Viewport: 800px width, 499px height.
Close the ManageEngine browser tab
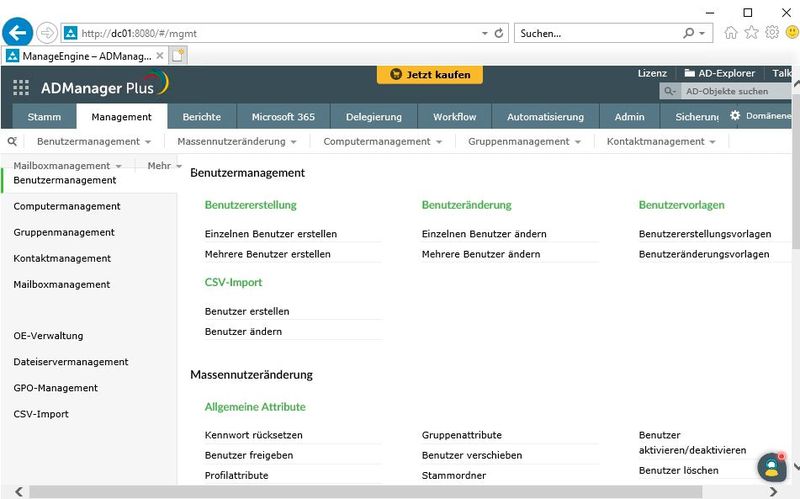[x=160, y=56]
